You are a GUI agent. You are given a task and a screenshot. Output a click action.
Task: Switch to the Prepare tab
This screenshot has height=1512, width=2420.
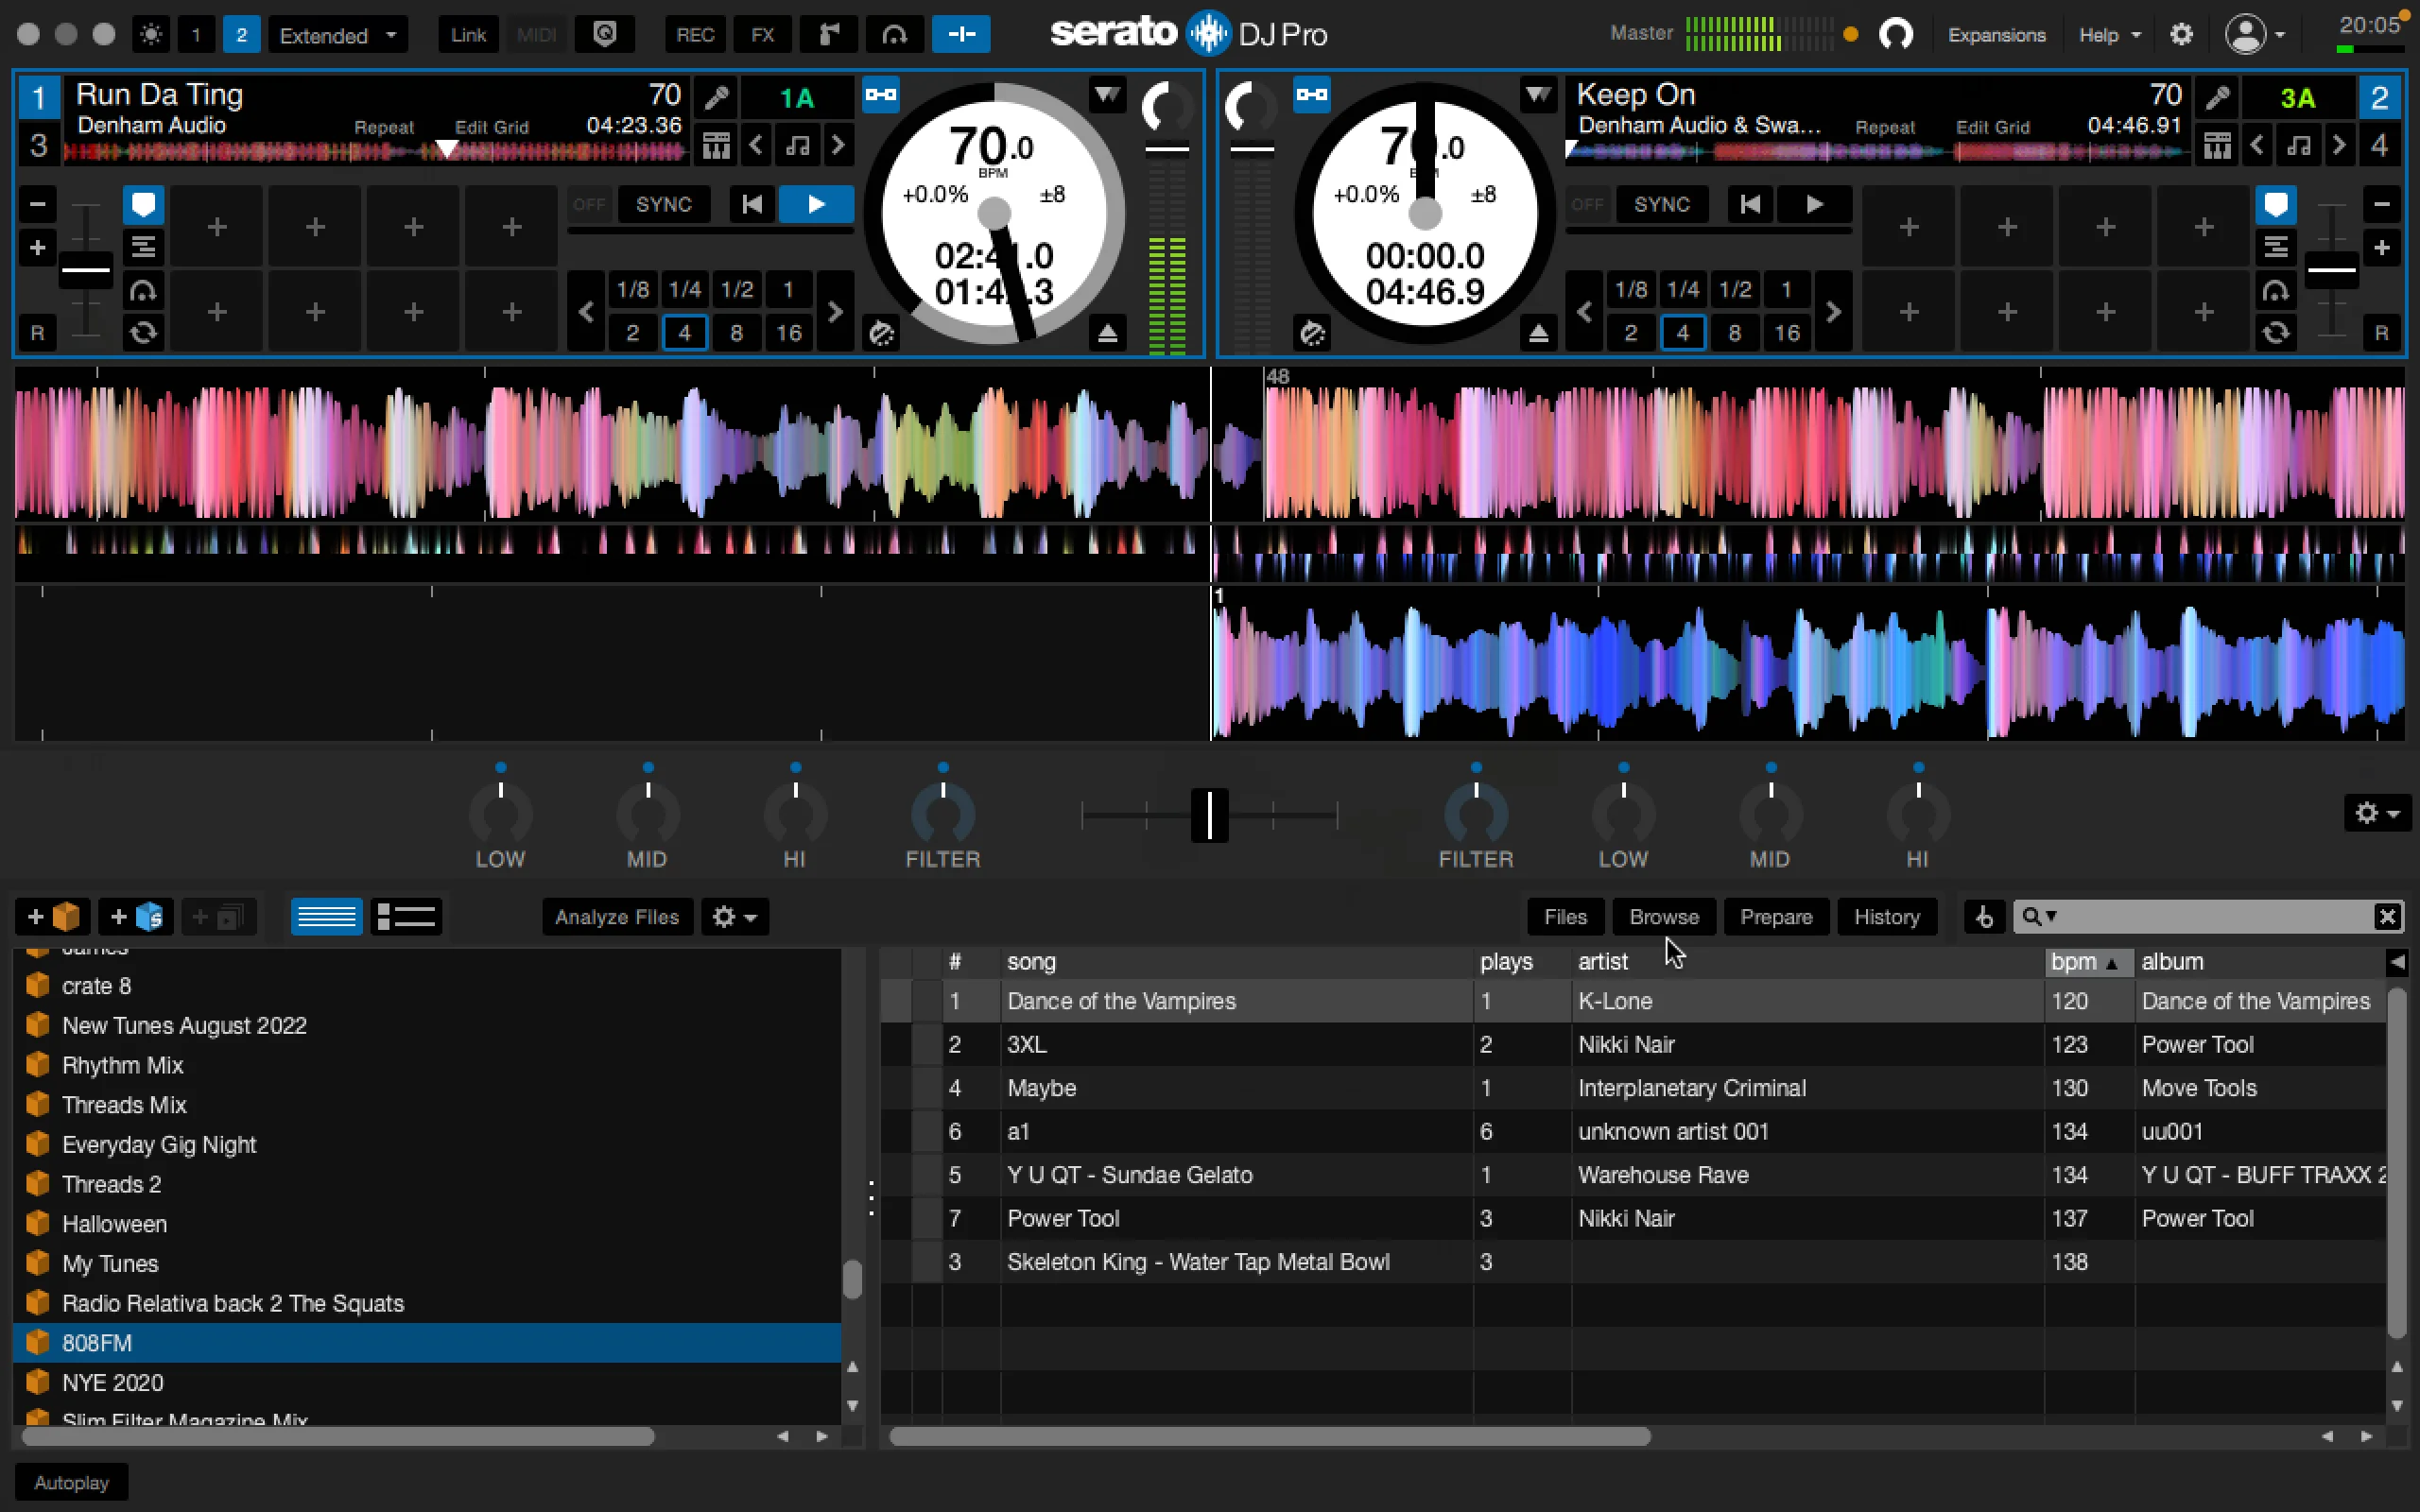(1776, 916)
